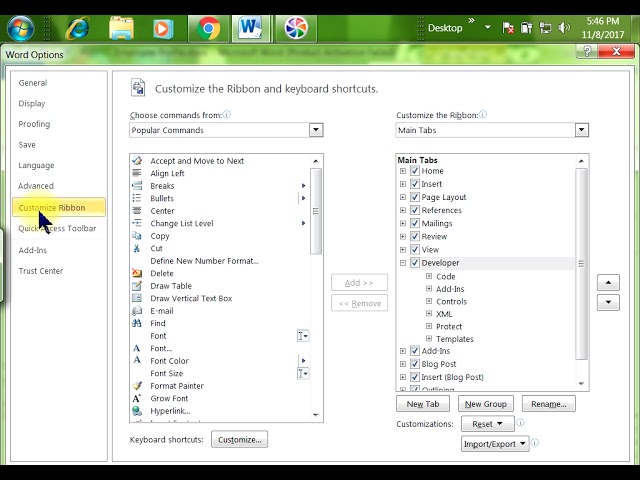
Task: Expand the Code group node
Action: pyautogui.click(x=429, y=276)
